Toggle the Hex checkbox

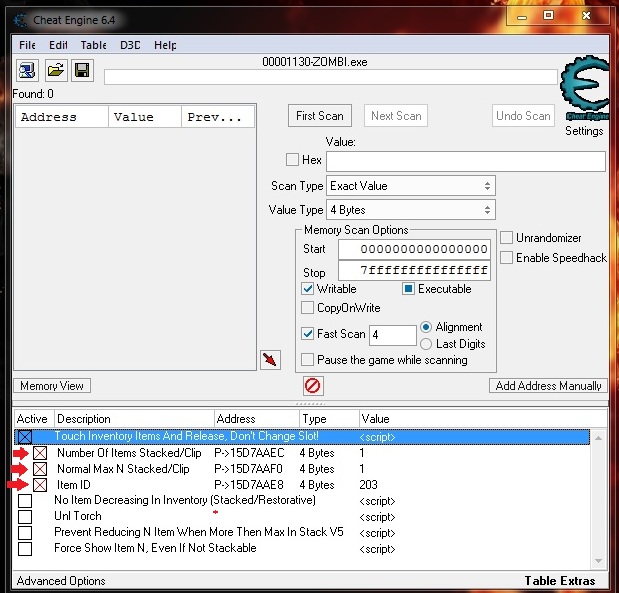pyautogui.click(x=292, y=160)
